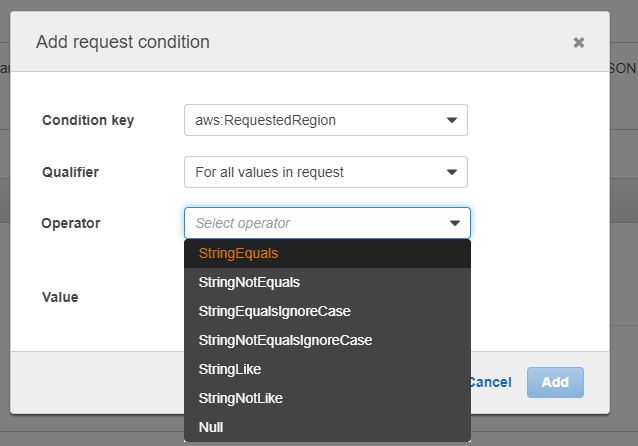Viewport: 638px width, 446px height.
Task: Select StringNotEqualsIgnoreCase in the list
Action: click(285, 340)
